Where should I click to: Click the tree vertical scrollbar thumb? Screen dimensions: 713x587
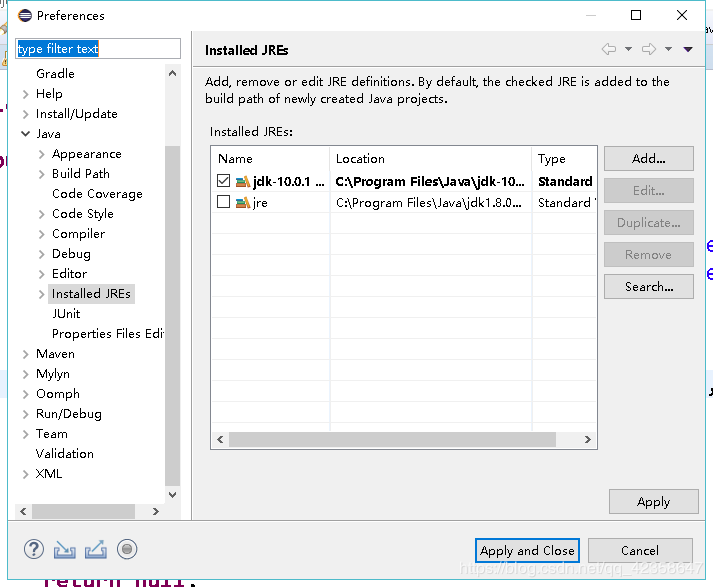pyautogui.click(x=172, y=316)
